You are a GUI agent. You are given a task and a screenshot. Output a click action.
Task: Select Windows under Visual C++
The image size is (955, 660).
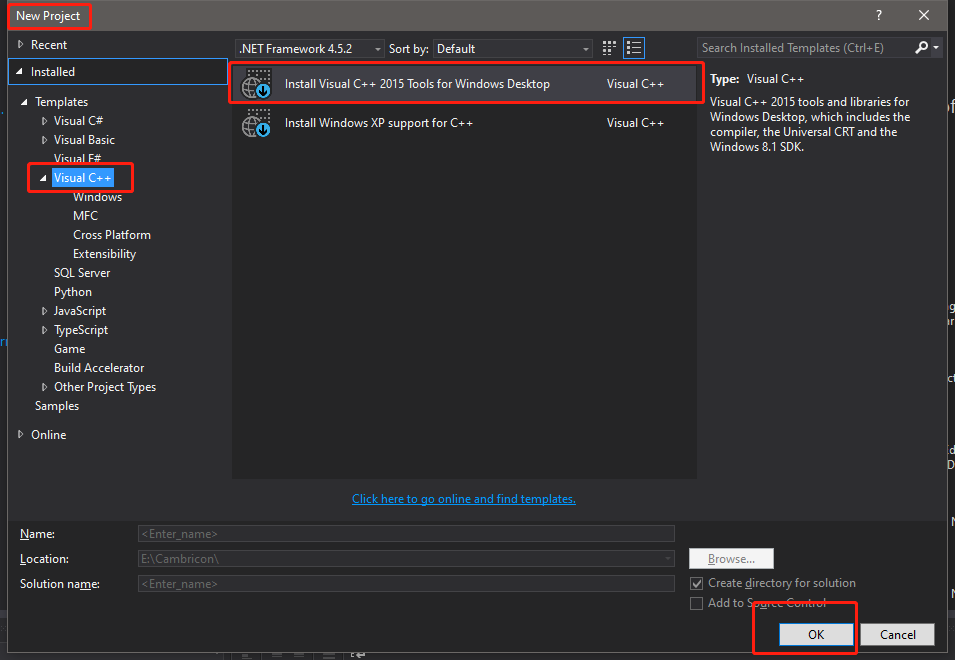[x=97, y=197]
